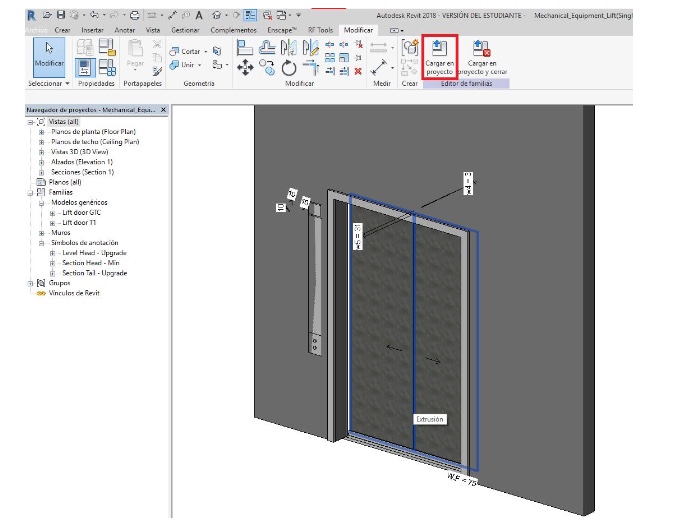The image size is (679, 522).
Task: Click the red Delete X icon
Action: (x=358, y=71)
